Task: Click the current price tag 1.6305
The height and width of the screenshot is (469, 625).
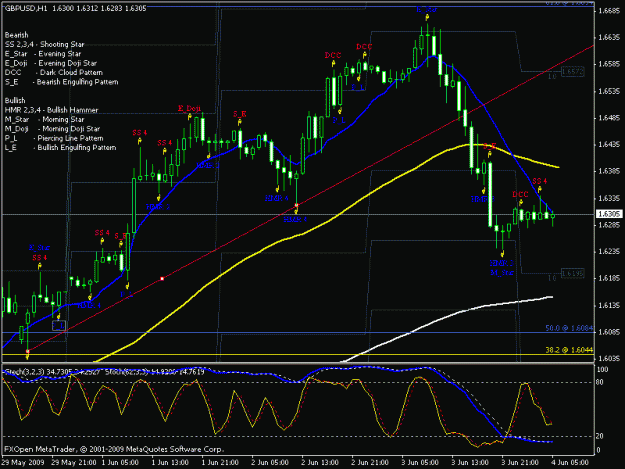Action: point(609,214)
